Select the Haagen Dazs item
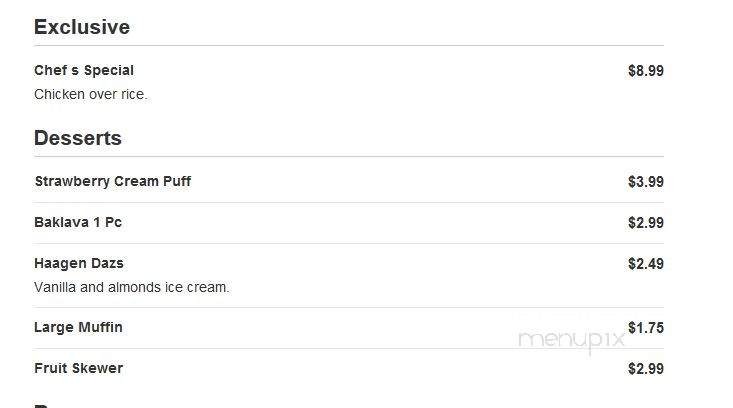733x408 pixels. pos(79,264)
